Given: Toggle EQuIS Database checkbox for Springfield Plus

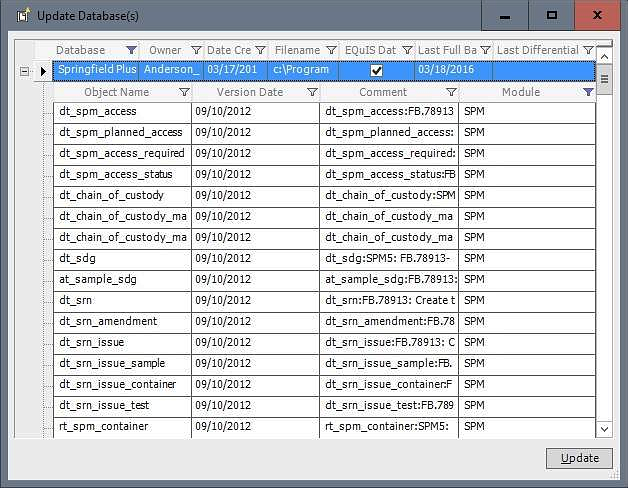Looking at the screenshot, I should pyautogui.click(x=376, y=71).
